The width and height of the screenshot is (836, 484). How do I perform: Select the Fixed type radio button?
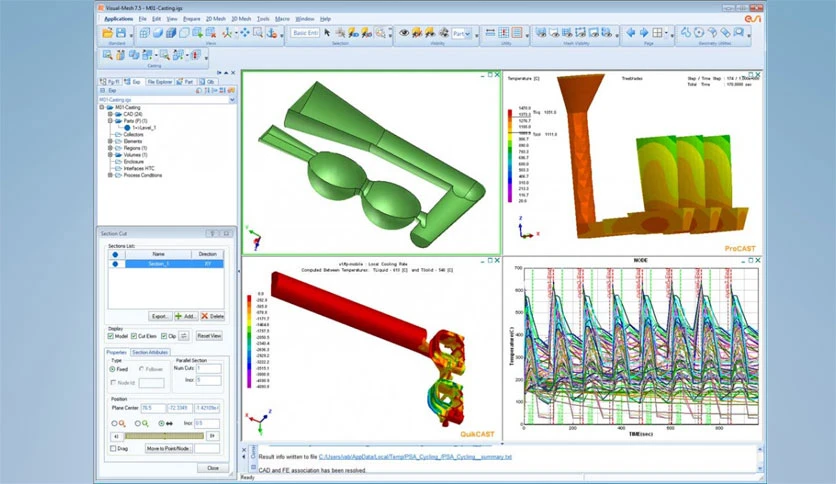click(112, 369)
